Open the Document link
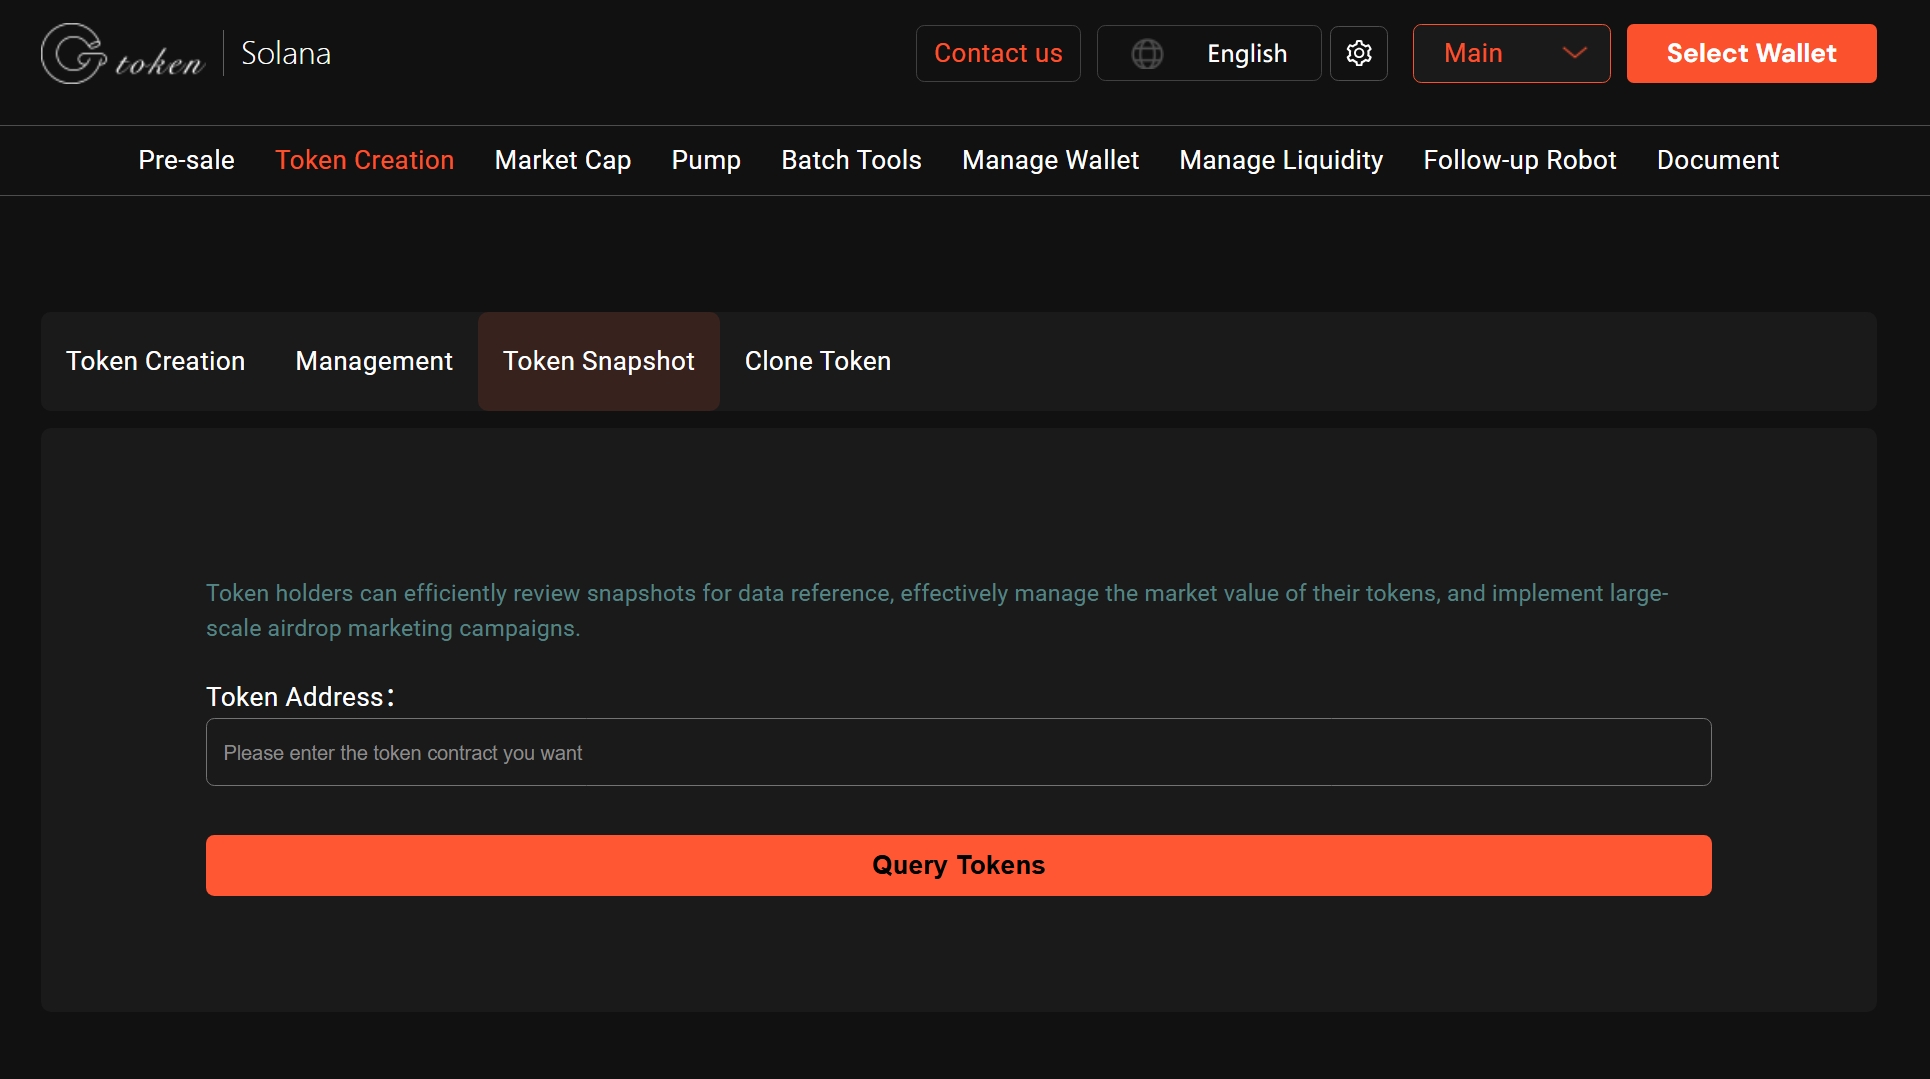Image resolution: width=1930 pixels, height=1079 pixels. [x=1717, y=160]
